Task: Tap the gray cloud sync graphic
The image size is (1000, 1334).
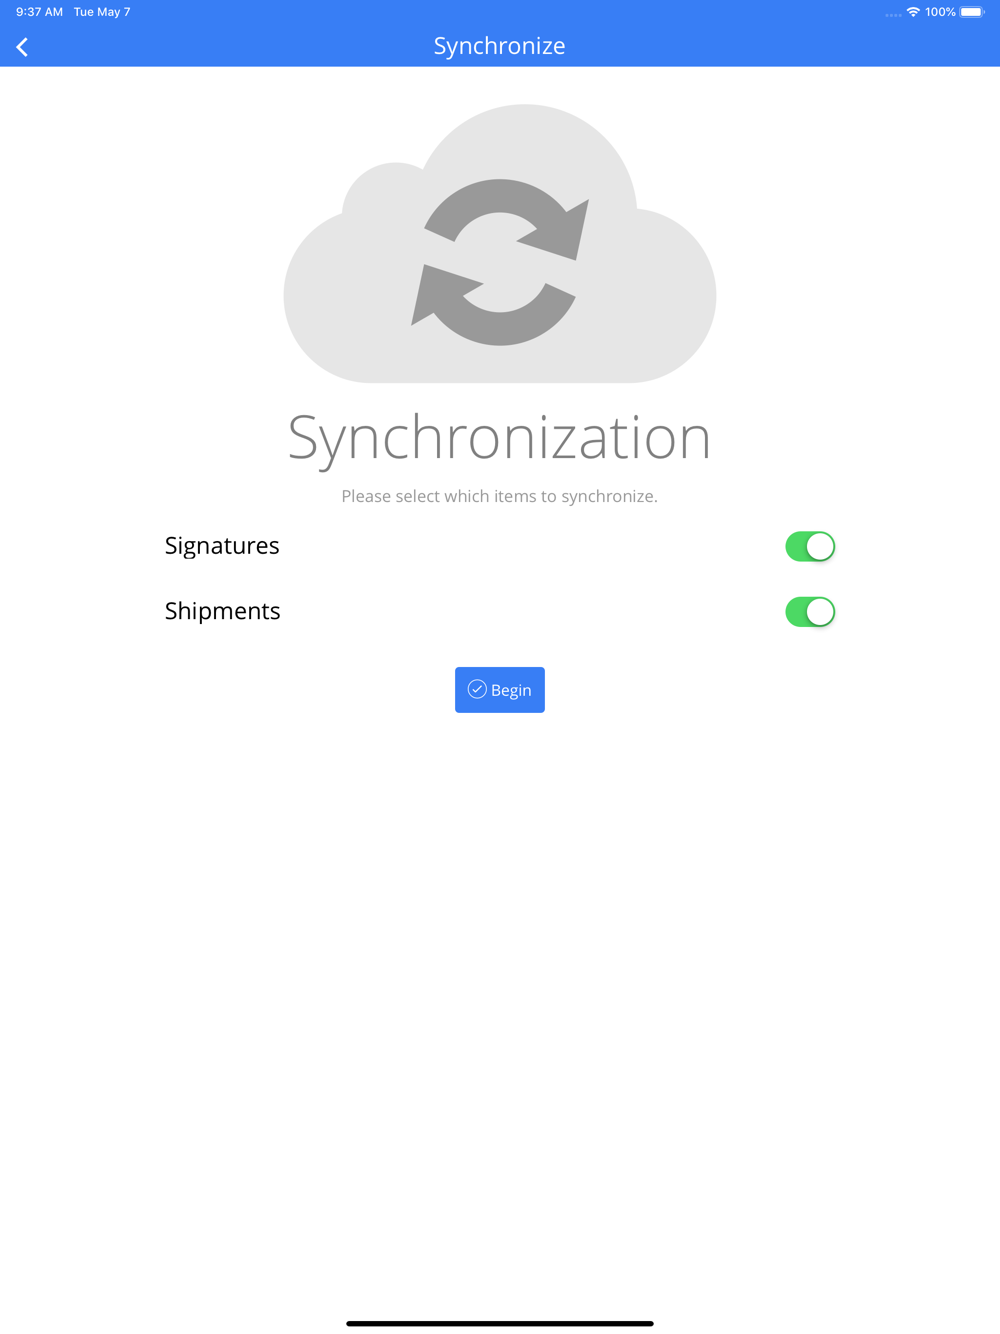Action: click(x=500, y=244)
